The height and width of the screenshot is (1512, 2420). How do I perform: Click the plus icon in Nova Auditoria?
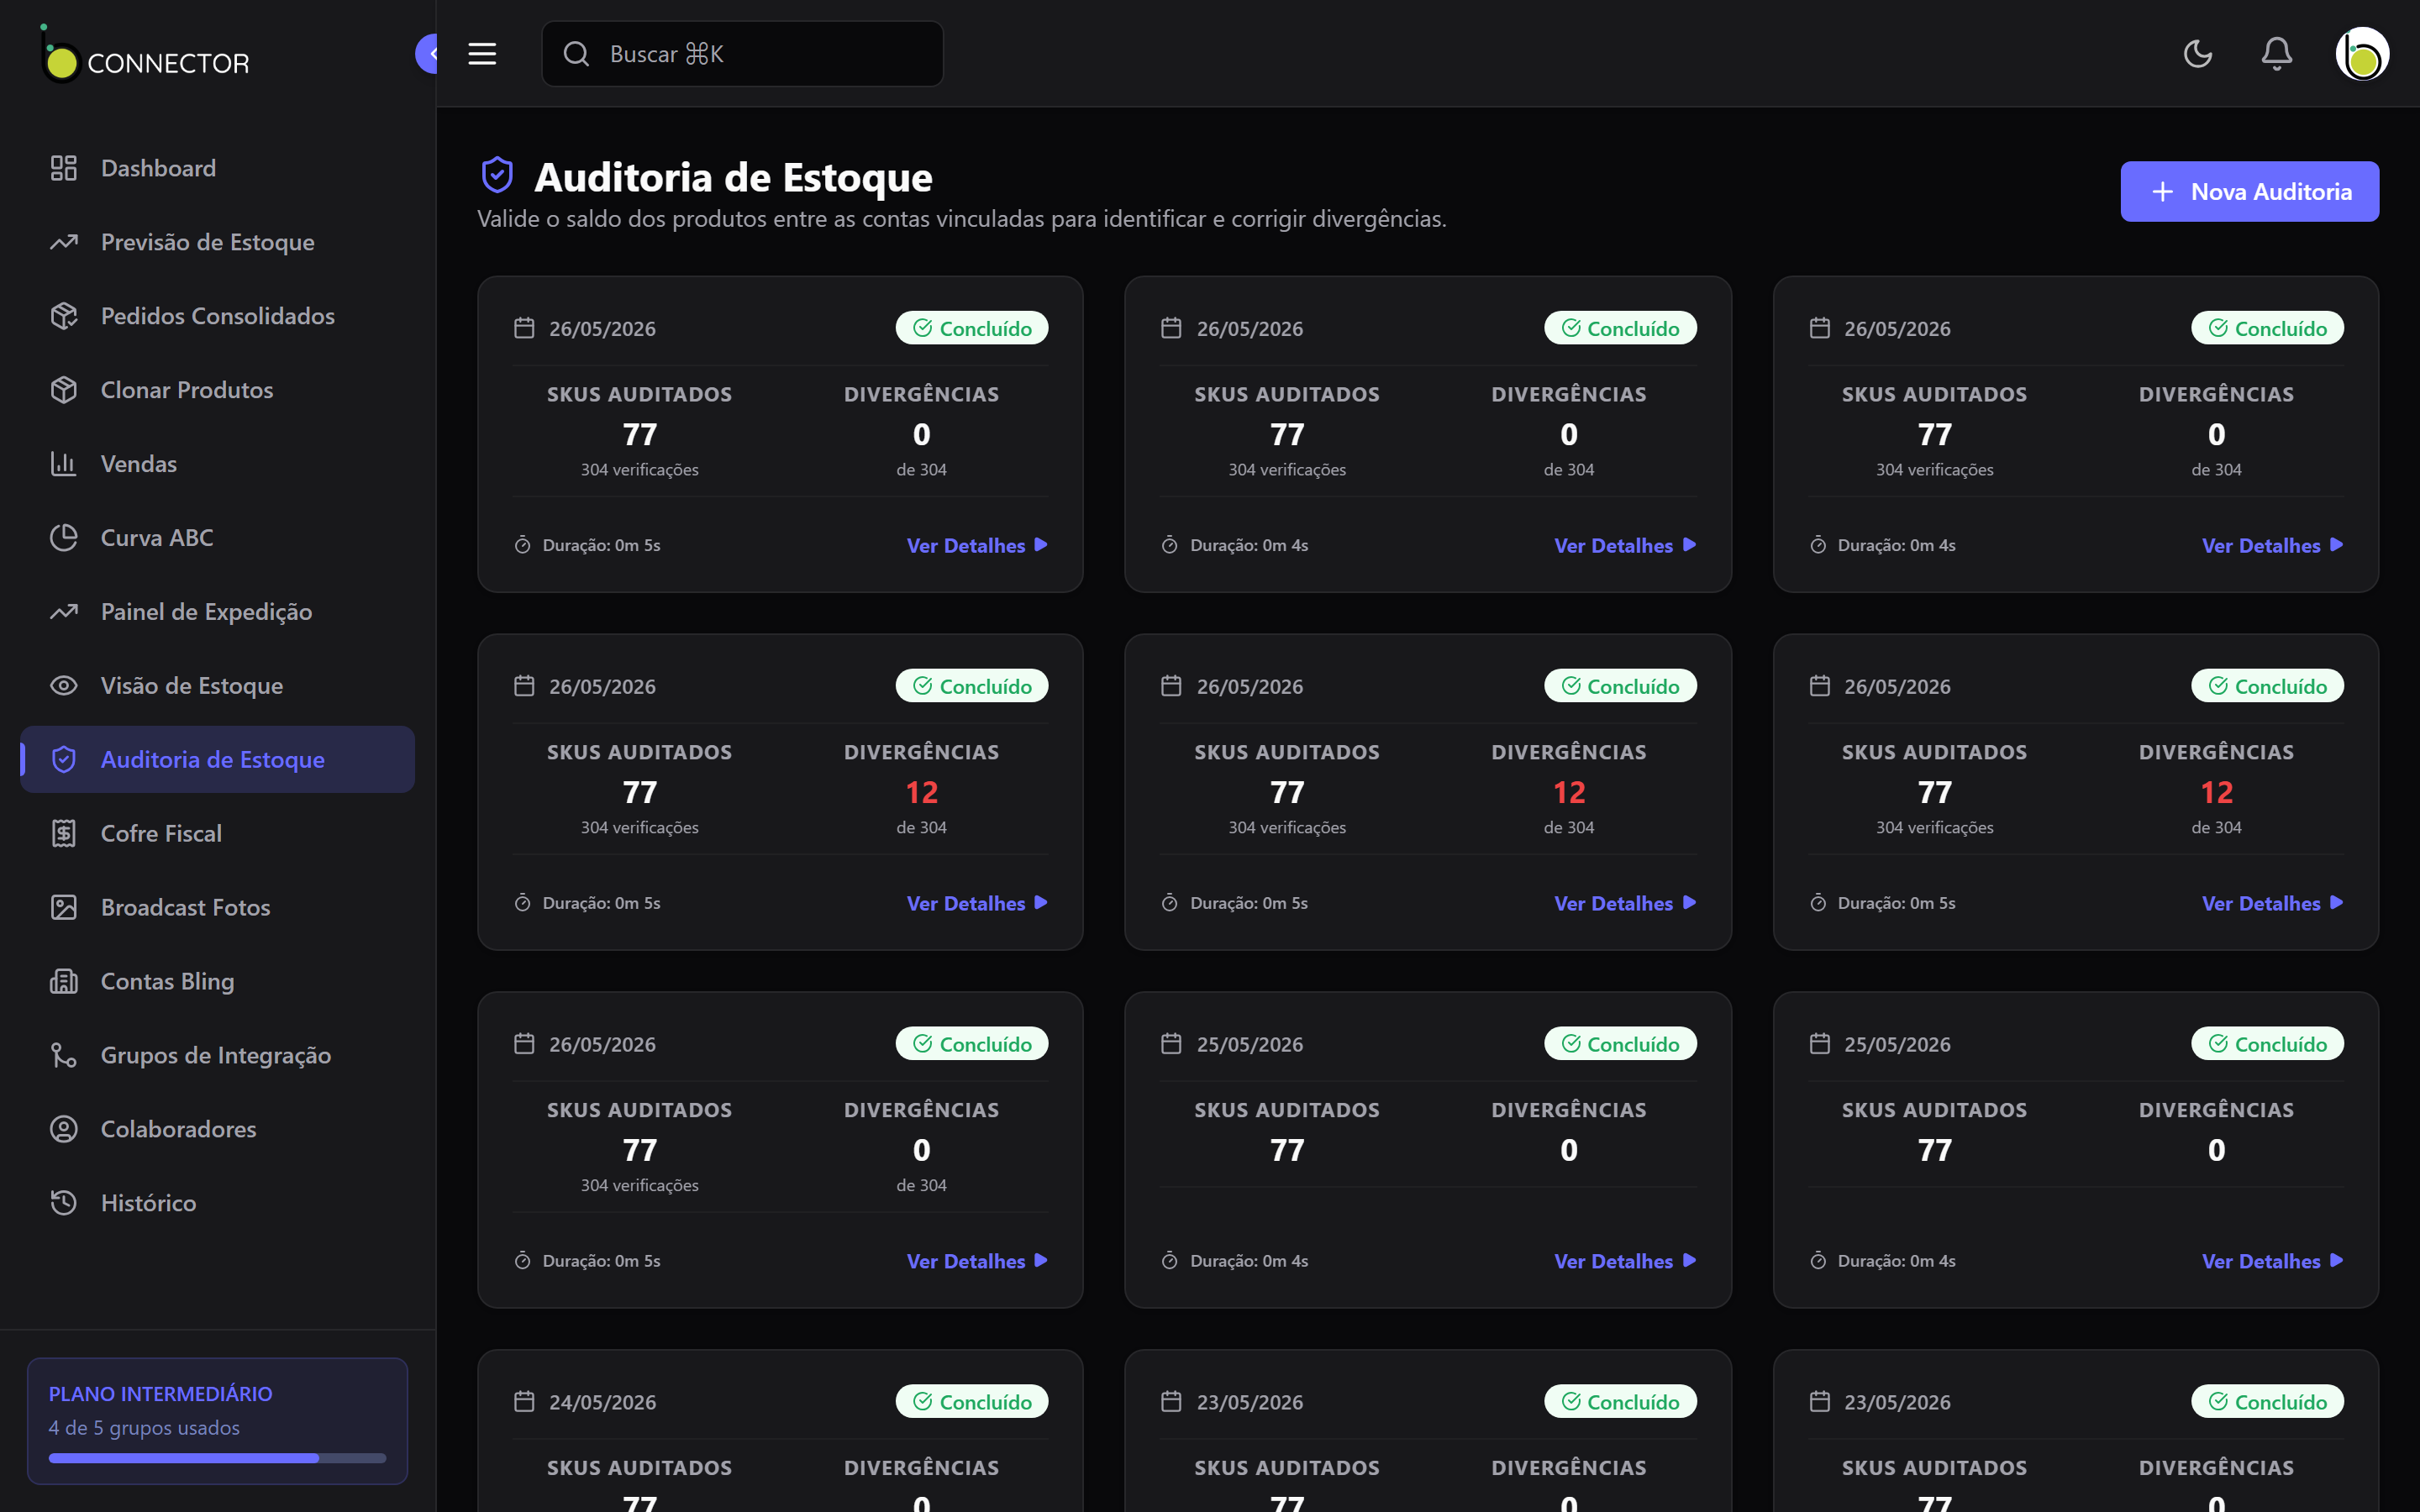(2163, 192)
